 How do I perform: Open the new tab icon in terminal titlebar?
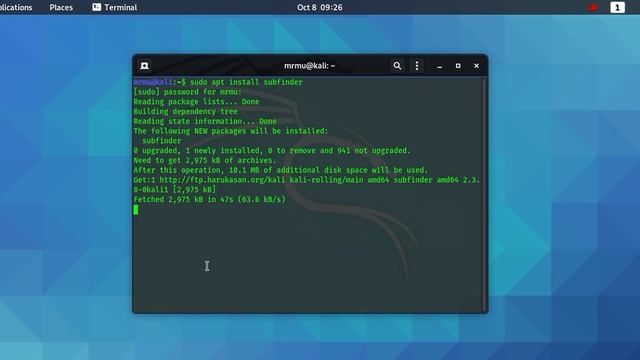(144, 66)
